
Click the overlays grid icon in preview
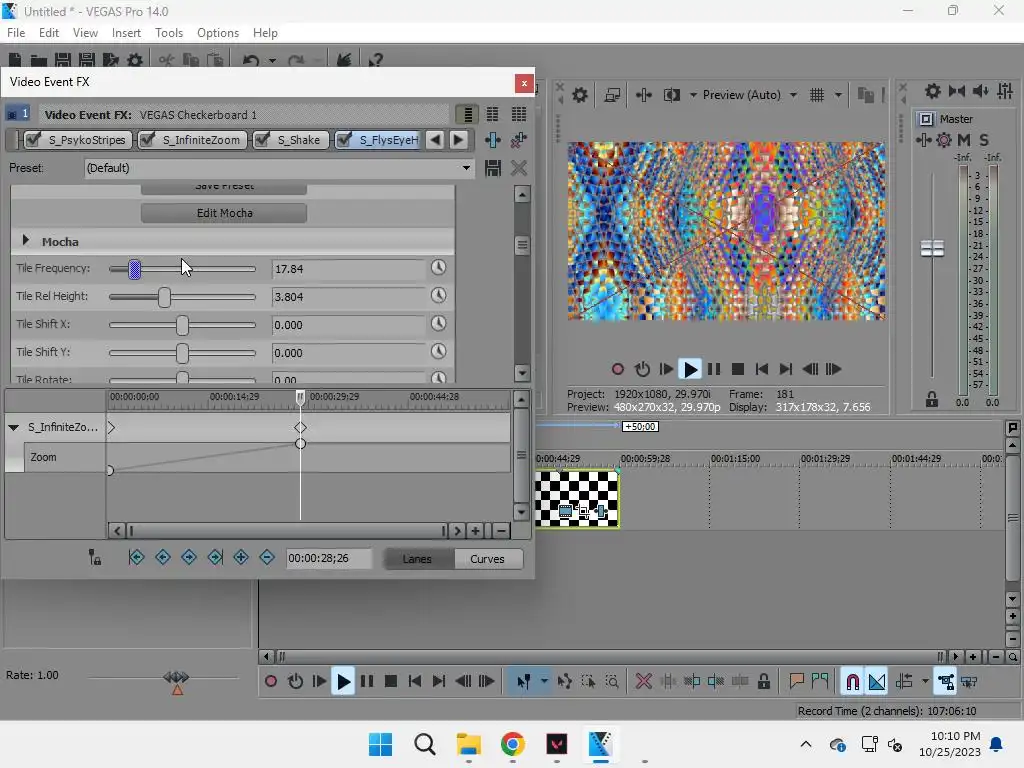817,95
